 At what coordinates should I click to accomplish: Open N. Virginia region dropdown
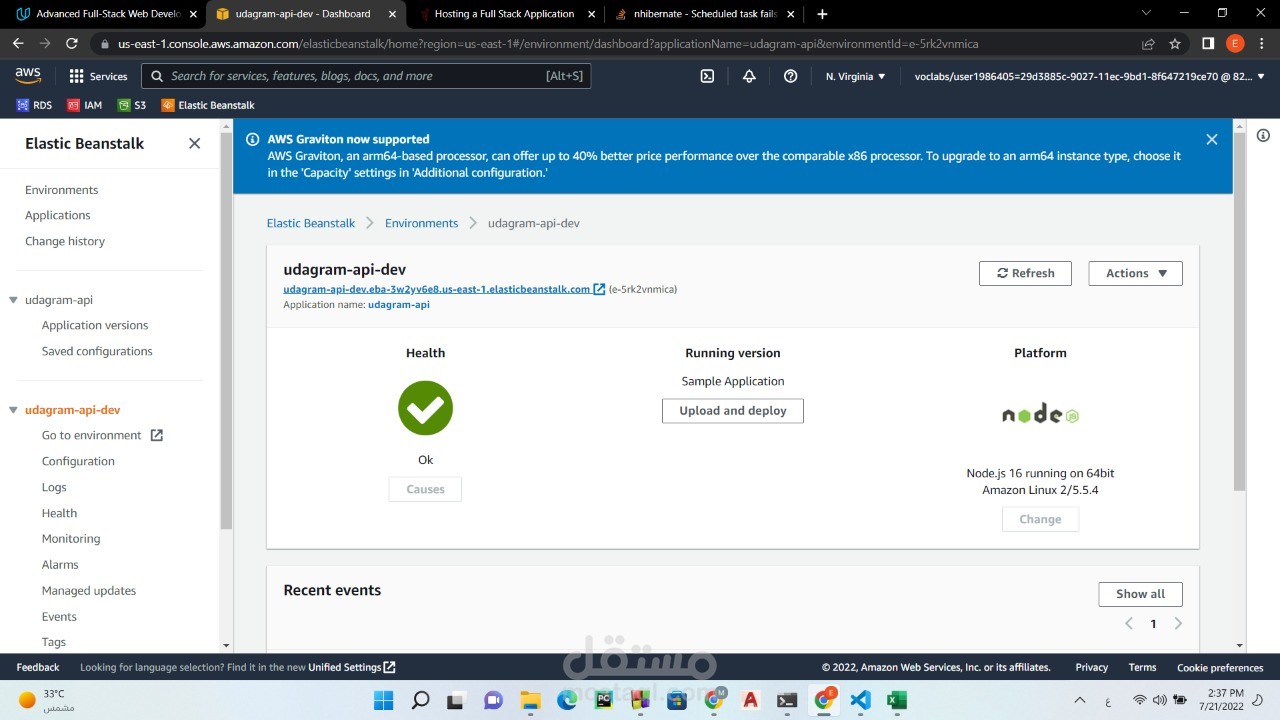(x=855, y=76)
